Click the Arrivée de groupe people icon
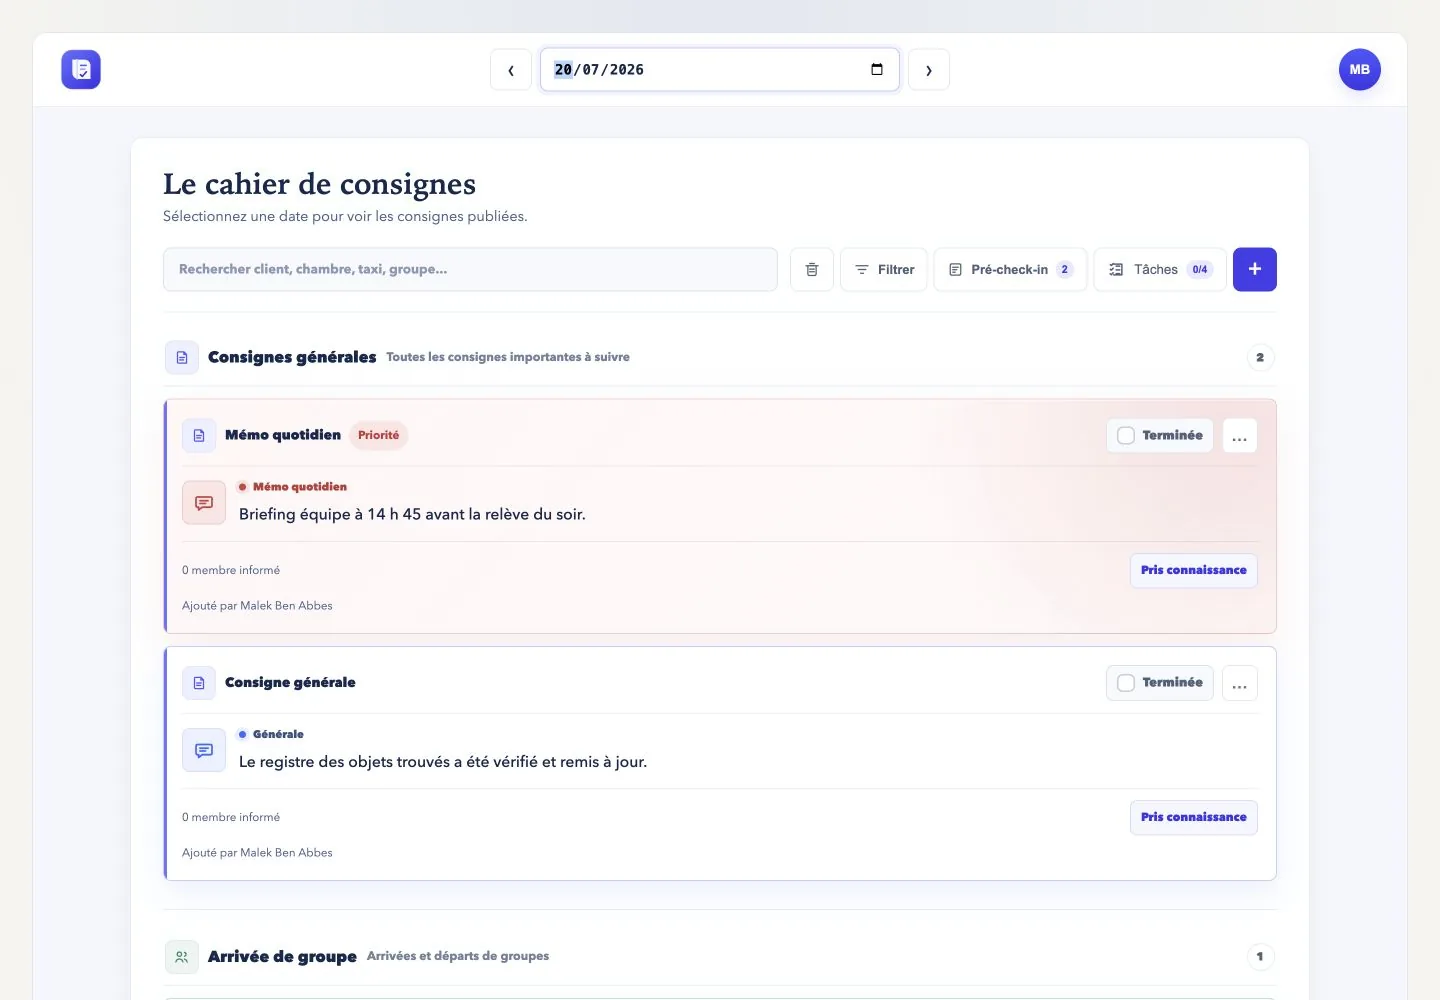This screenshot has height=1000, width=1440. point(182,957)
